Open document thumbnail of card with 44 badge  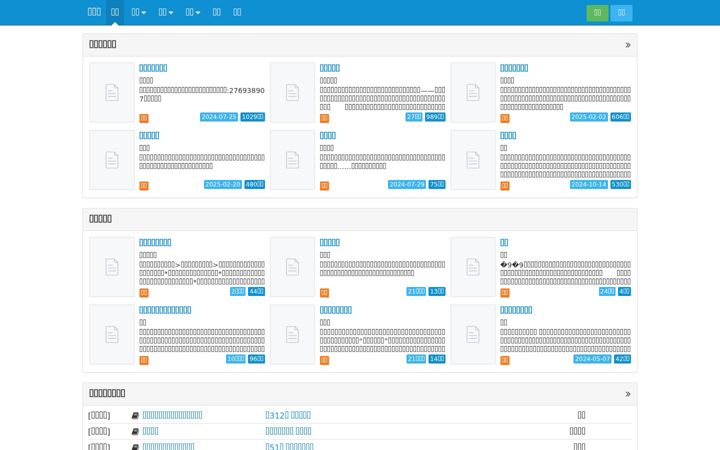tap(112, 267)
